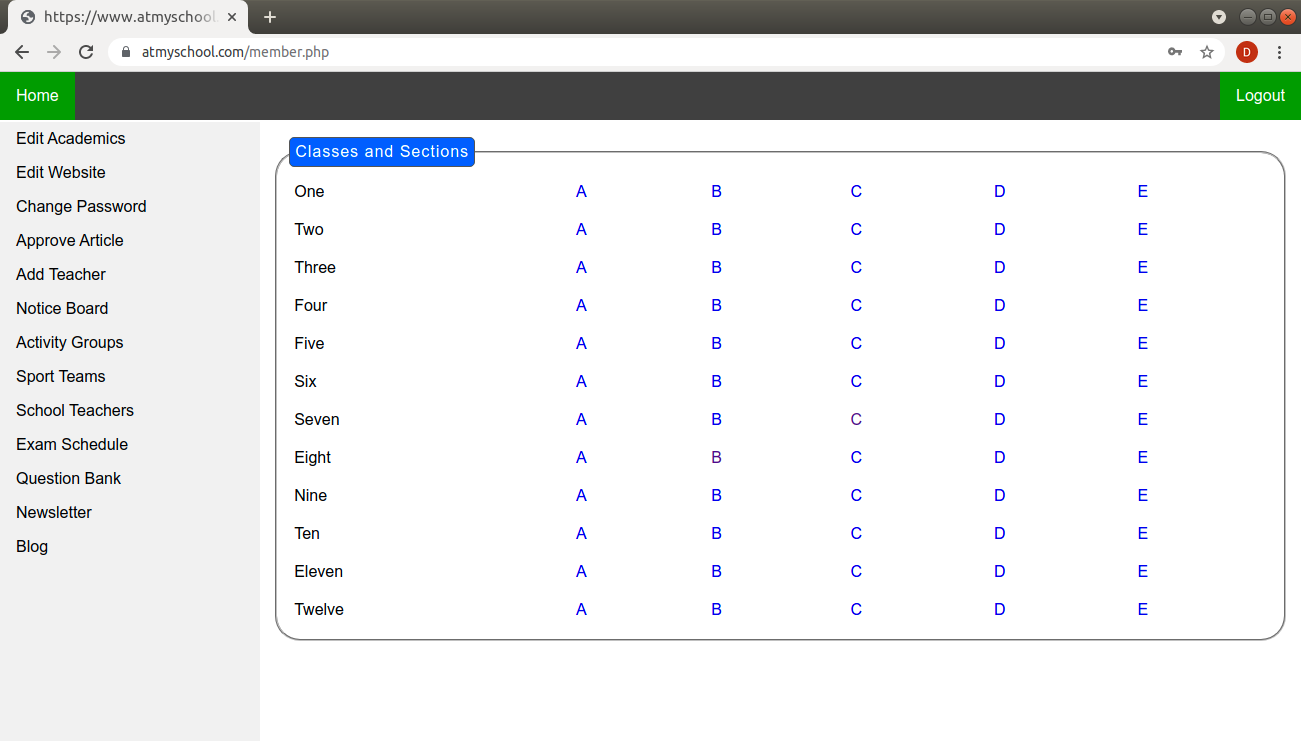Image resolution: width=1301 pixels, height=741 pixels.
Task: Open section B of class Four
Action: click(716, 306)
